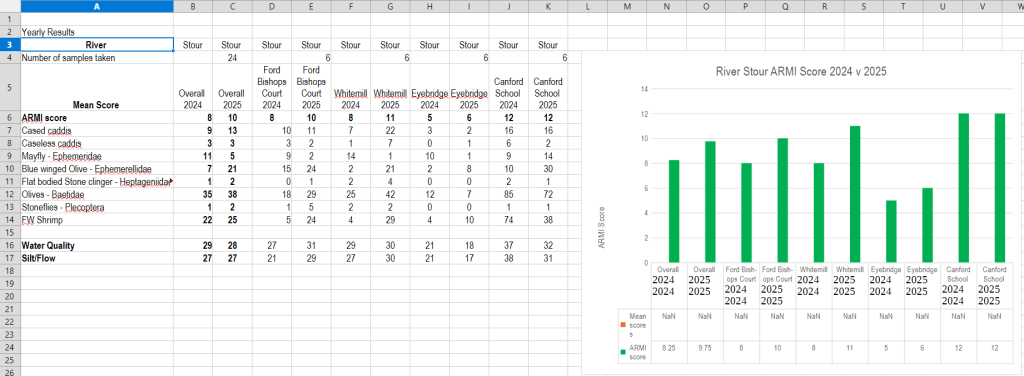
Task: Select column A header
Action: [97, 6]
